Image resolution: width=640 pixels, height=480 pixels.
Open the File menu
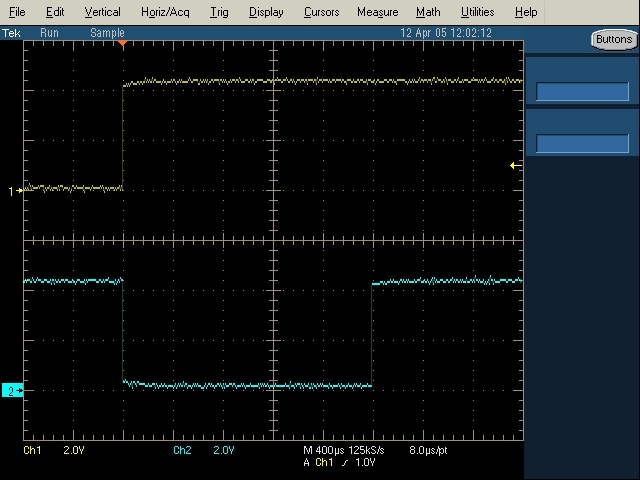(x=17, y=12)
